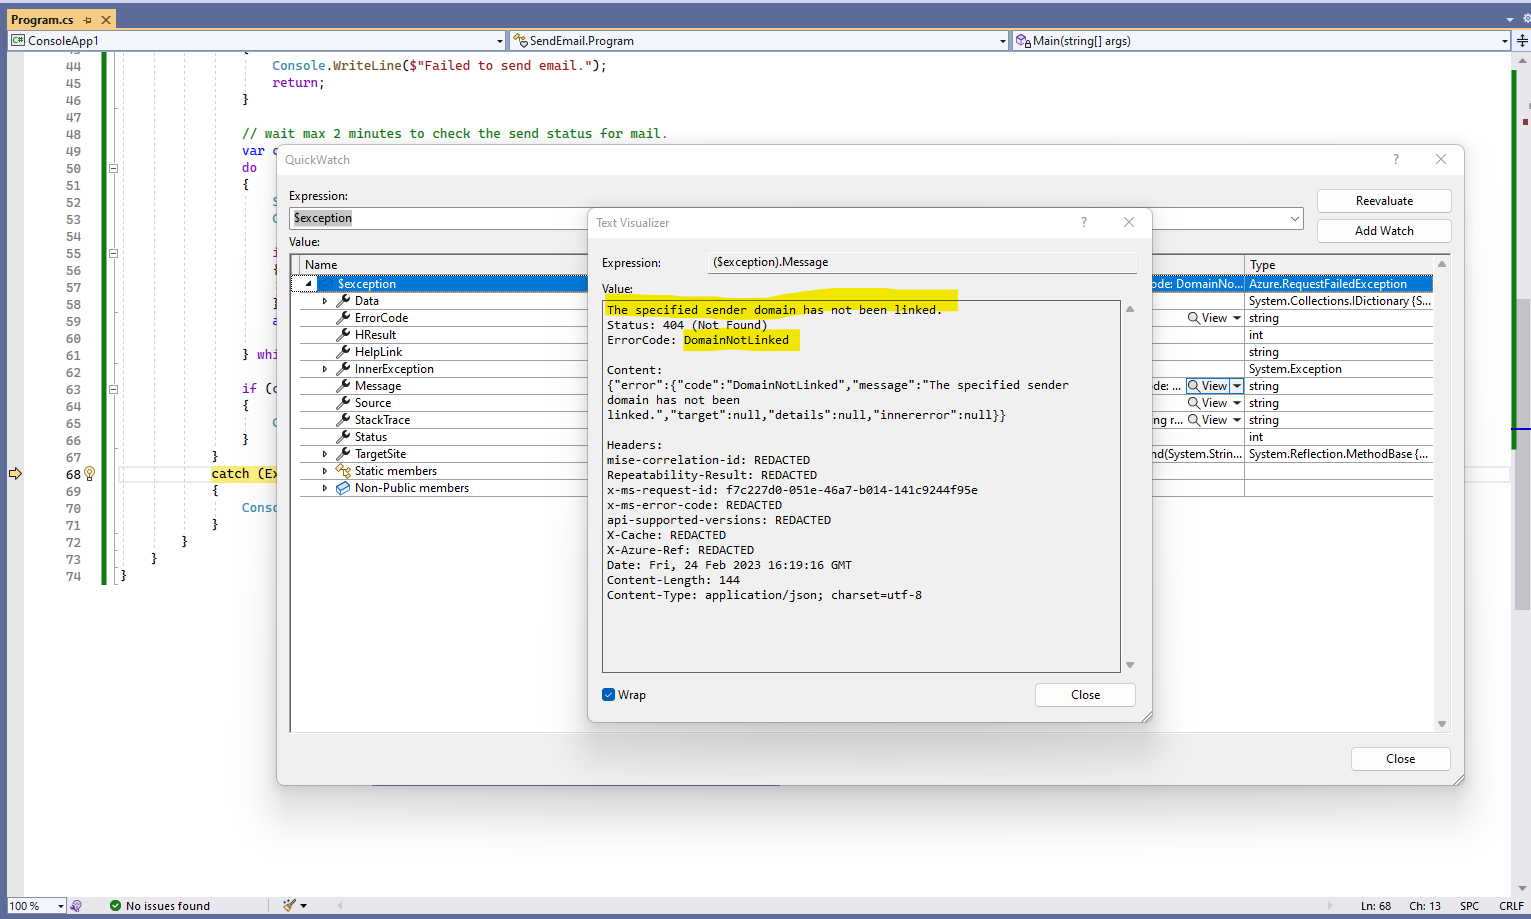Open the 100 % zoom dropdown
Viewport: 1531px width, 919px height.
[x=61, y=906]
